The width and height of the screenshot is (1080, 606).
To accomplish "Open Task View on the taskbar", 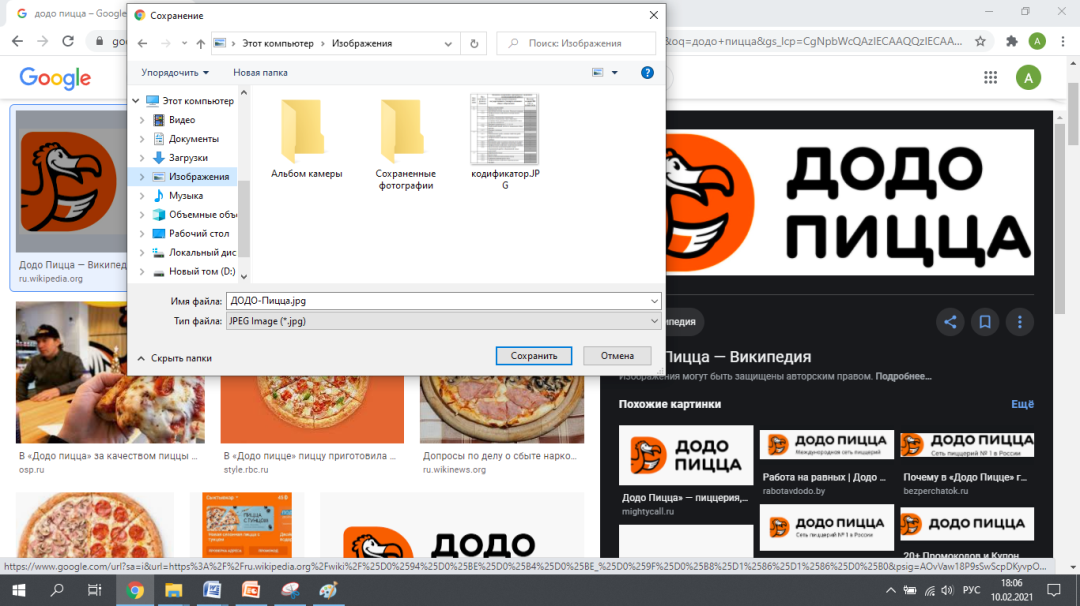I will point(94,590).
